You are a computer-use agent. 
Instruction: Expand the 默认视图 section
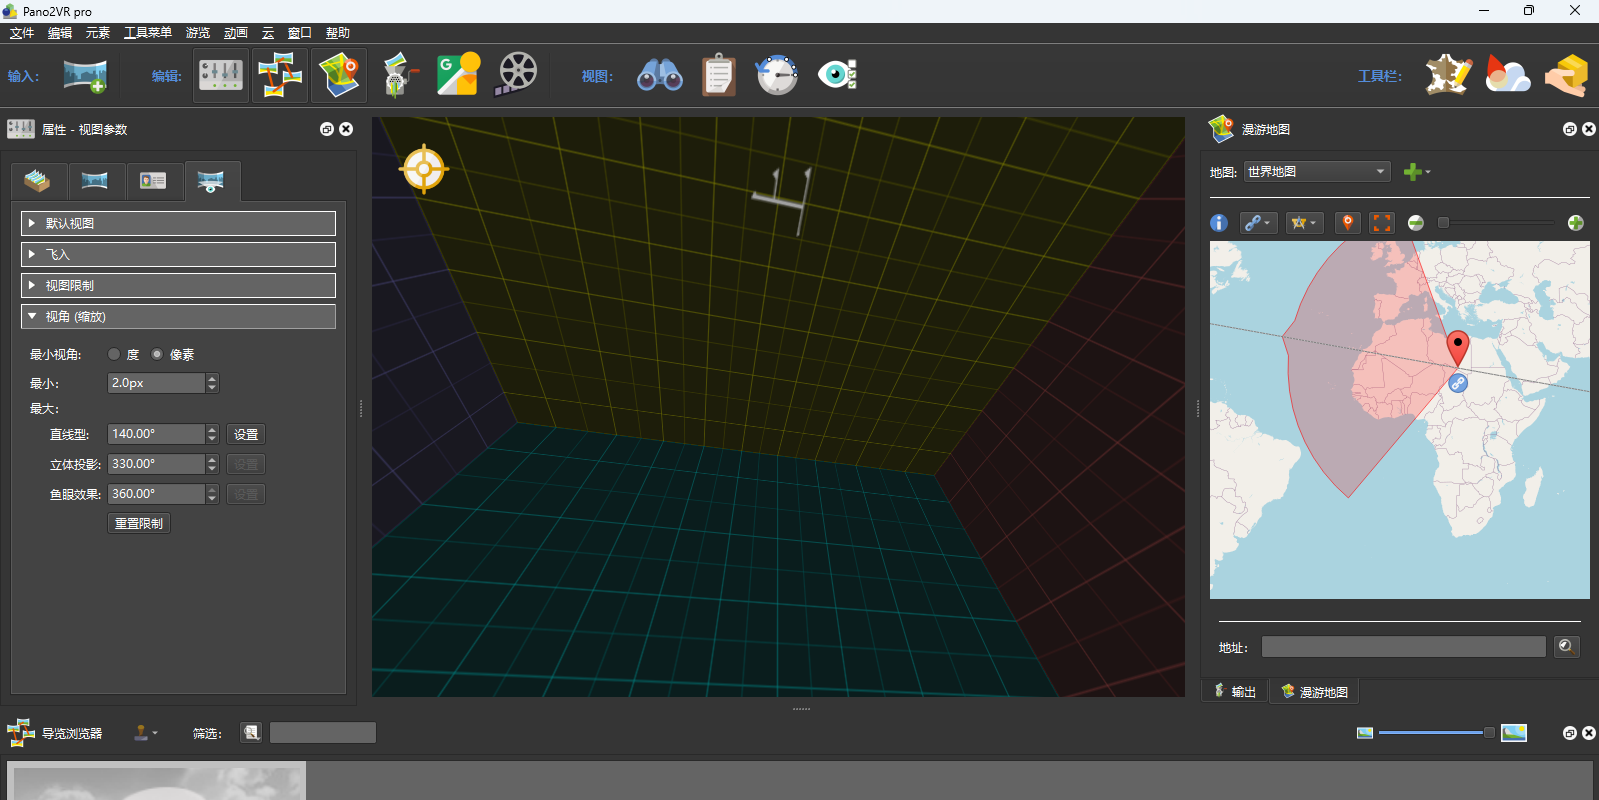click(178, 223)
